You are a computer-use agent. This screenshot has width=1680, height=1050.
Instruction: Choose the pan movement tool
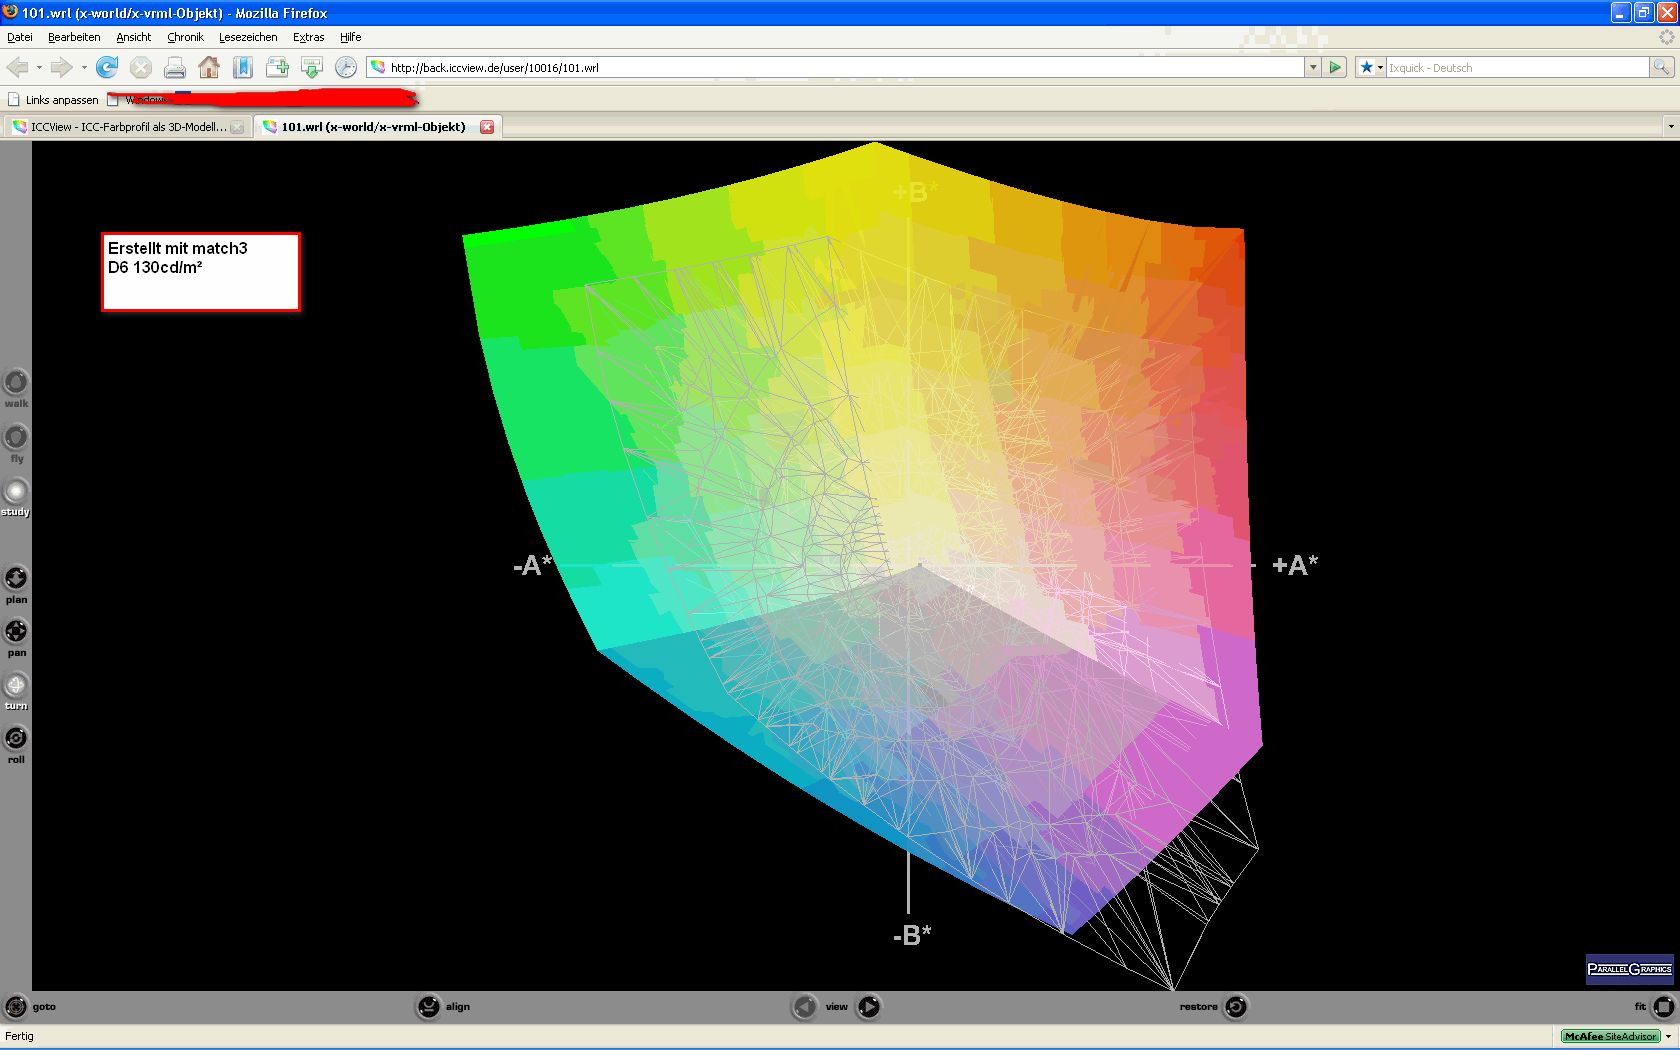click(x=16, y=632)
